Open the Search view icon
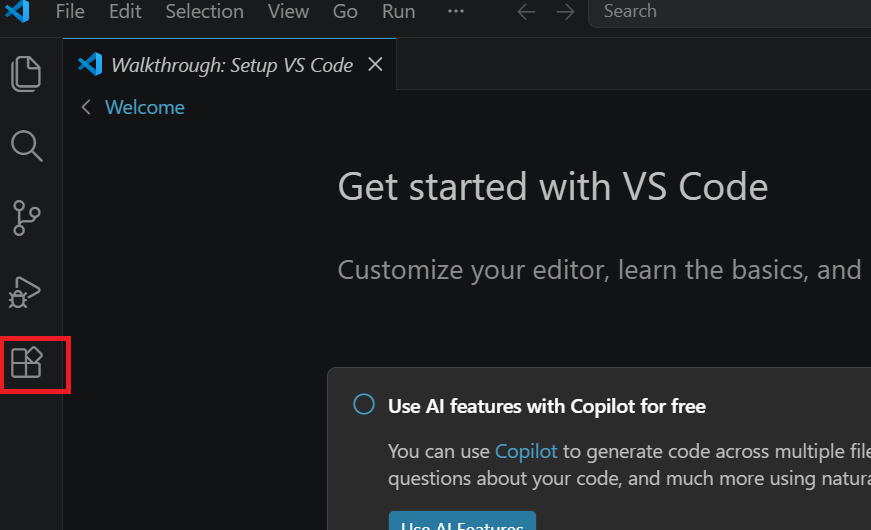 pos(26,146)
